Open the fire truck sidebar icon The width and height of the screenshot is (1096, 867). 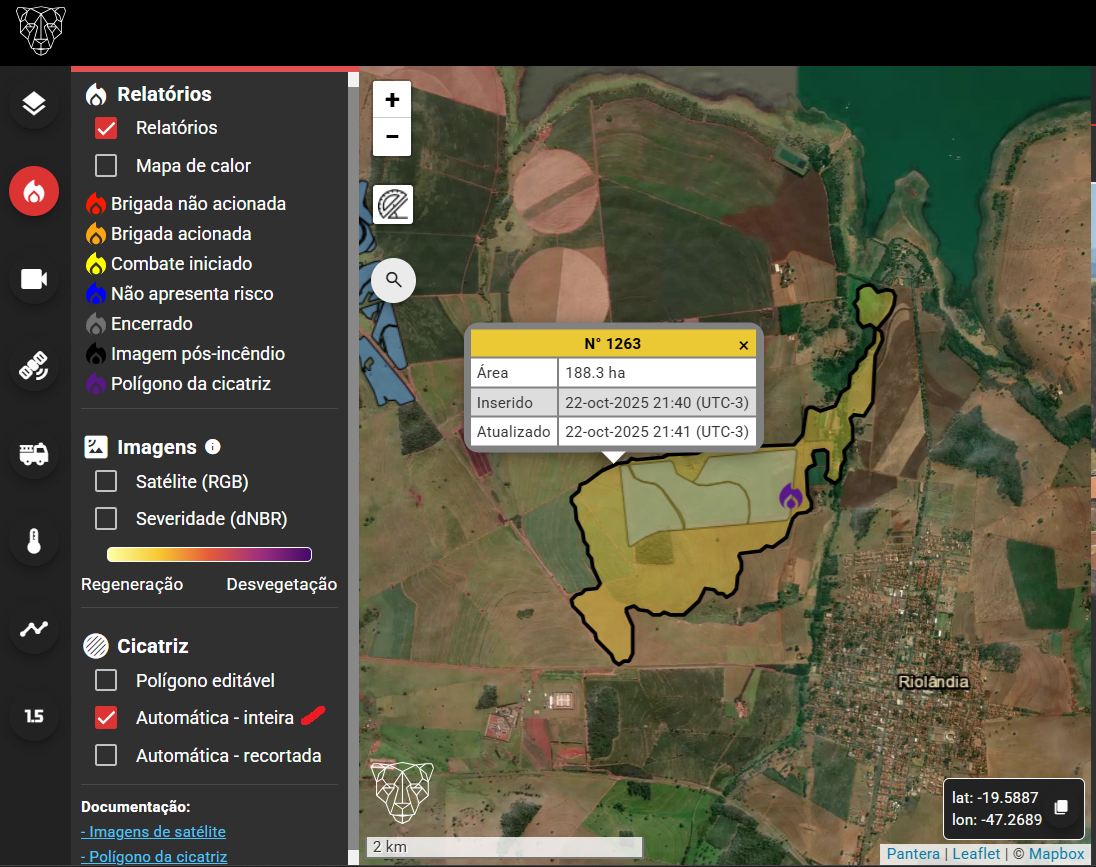coord(34,454)
